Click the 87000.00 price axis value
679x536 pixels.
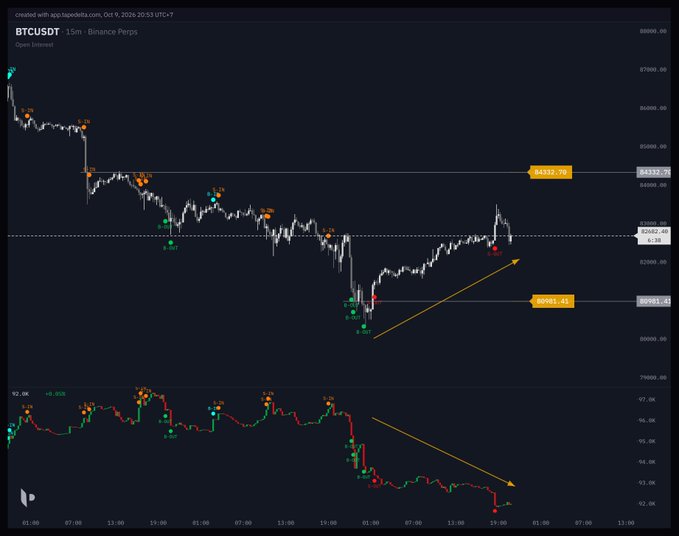[x=653, y=69]
